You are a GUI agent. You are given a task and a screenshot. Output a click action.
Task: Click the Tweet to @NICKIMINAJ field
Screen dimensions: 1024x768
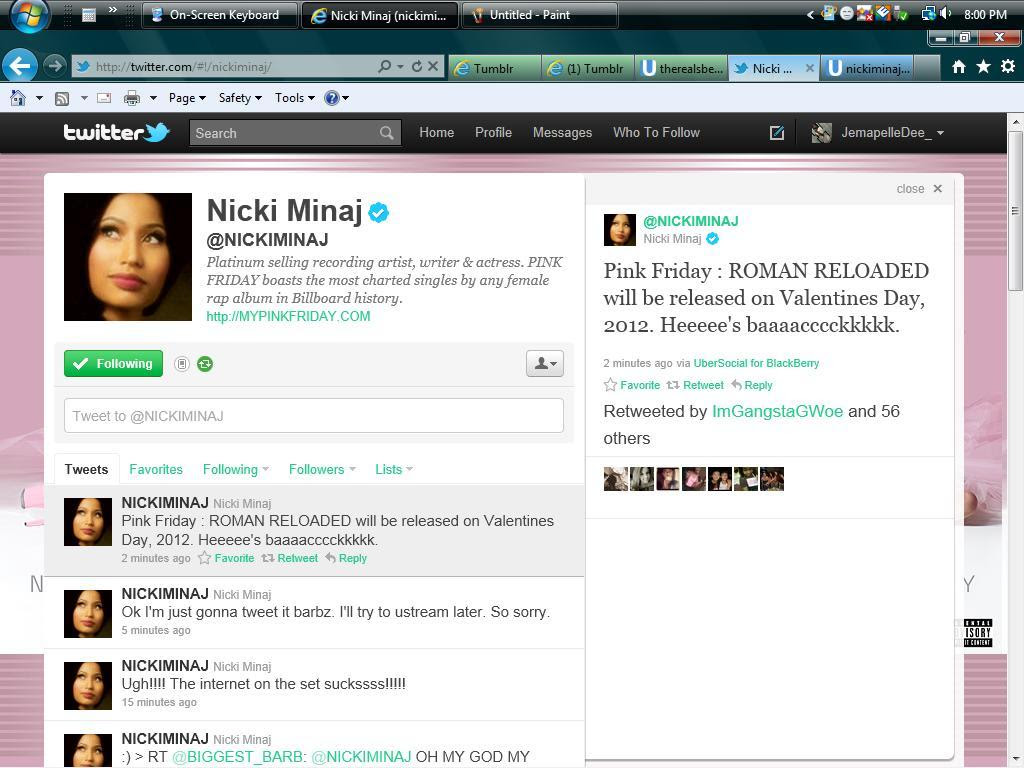click(313, 415)
